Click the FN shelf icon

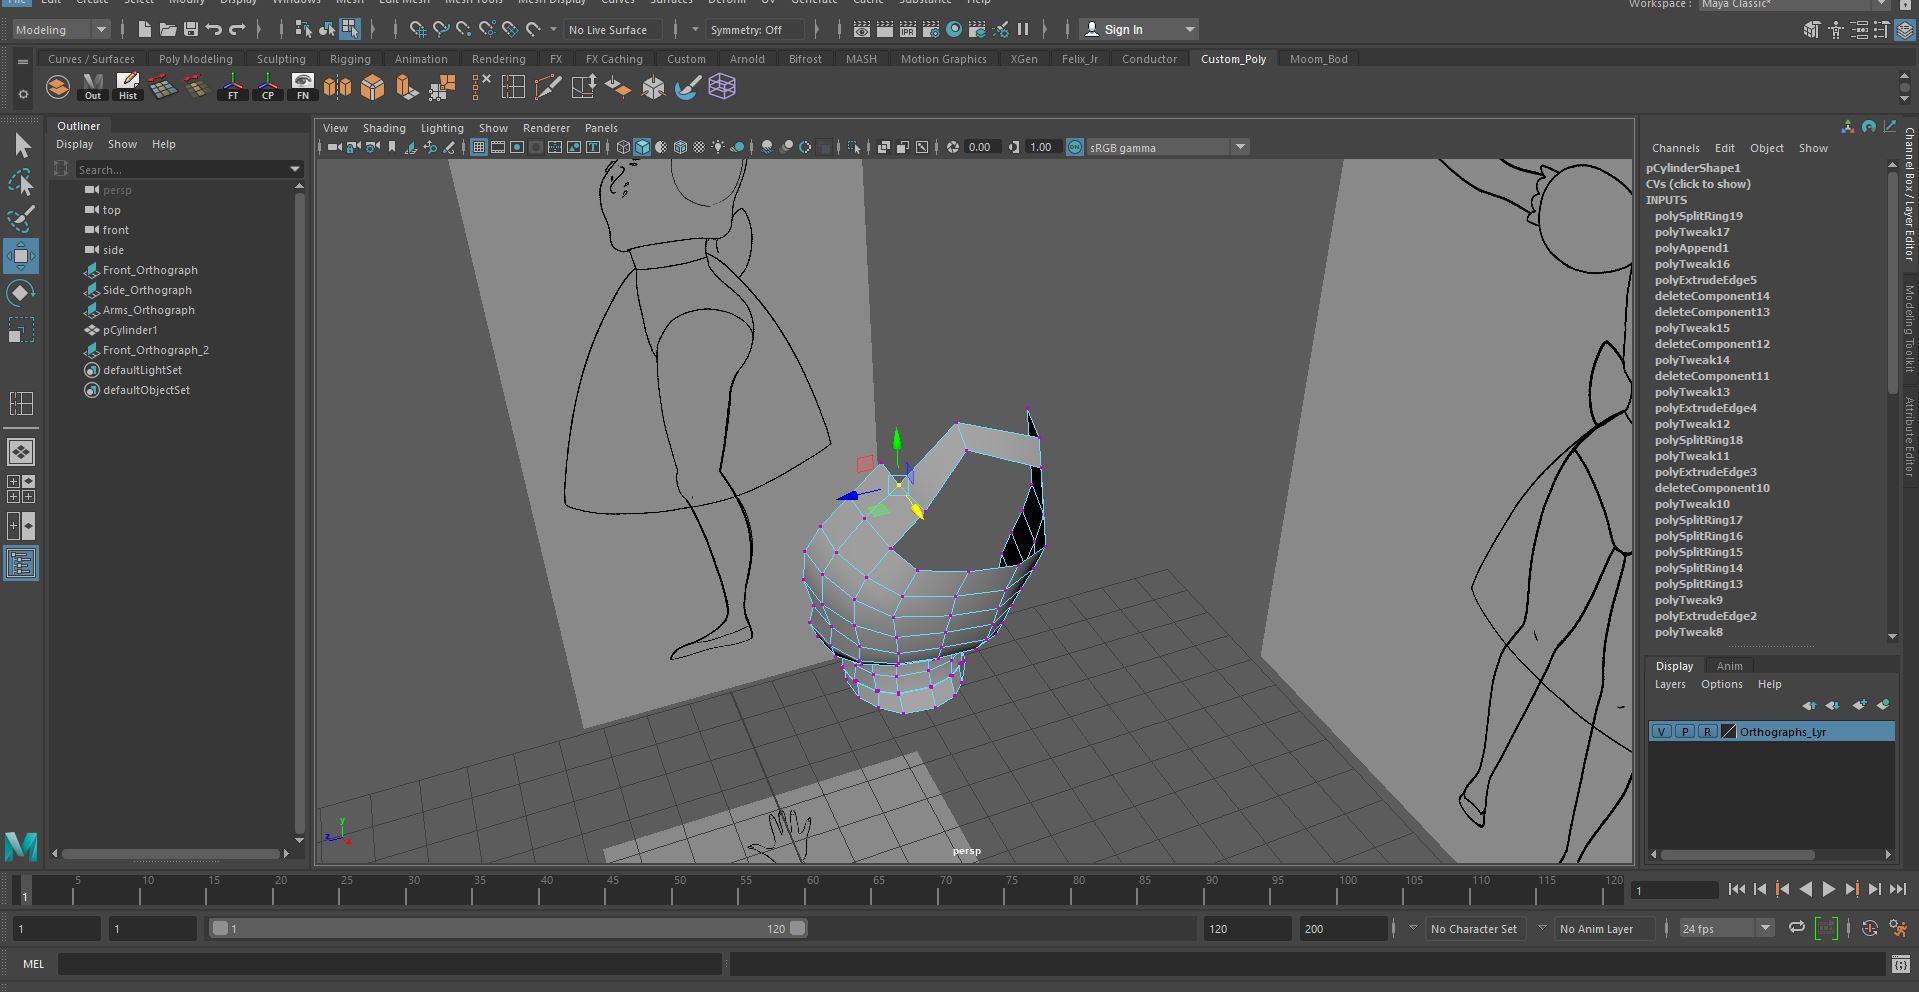coord(303,87)
